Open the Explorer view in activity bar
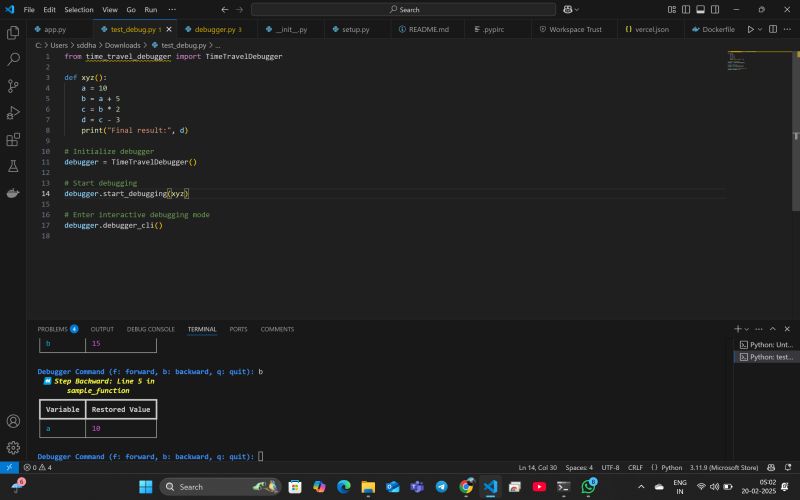Image resolution: width=800 pixels, height=500 pixels. tap(13, 32)
